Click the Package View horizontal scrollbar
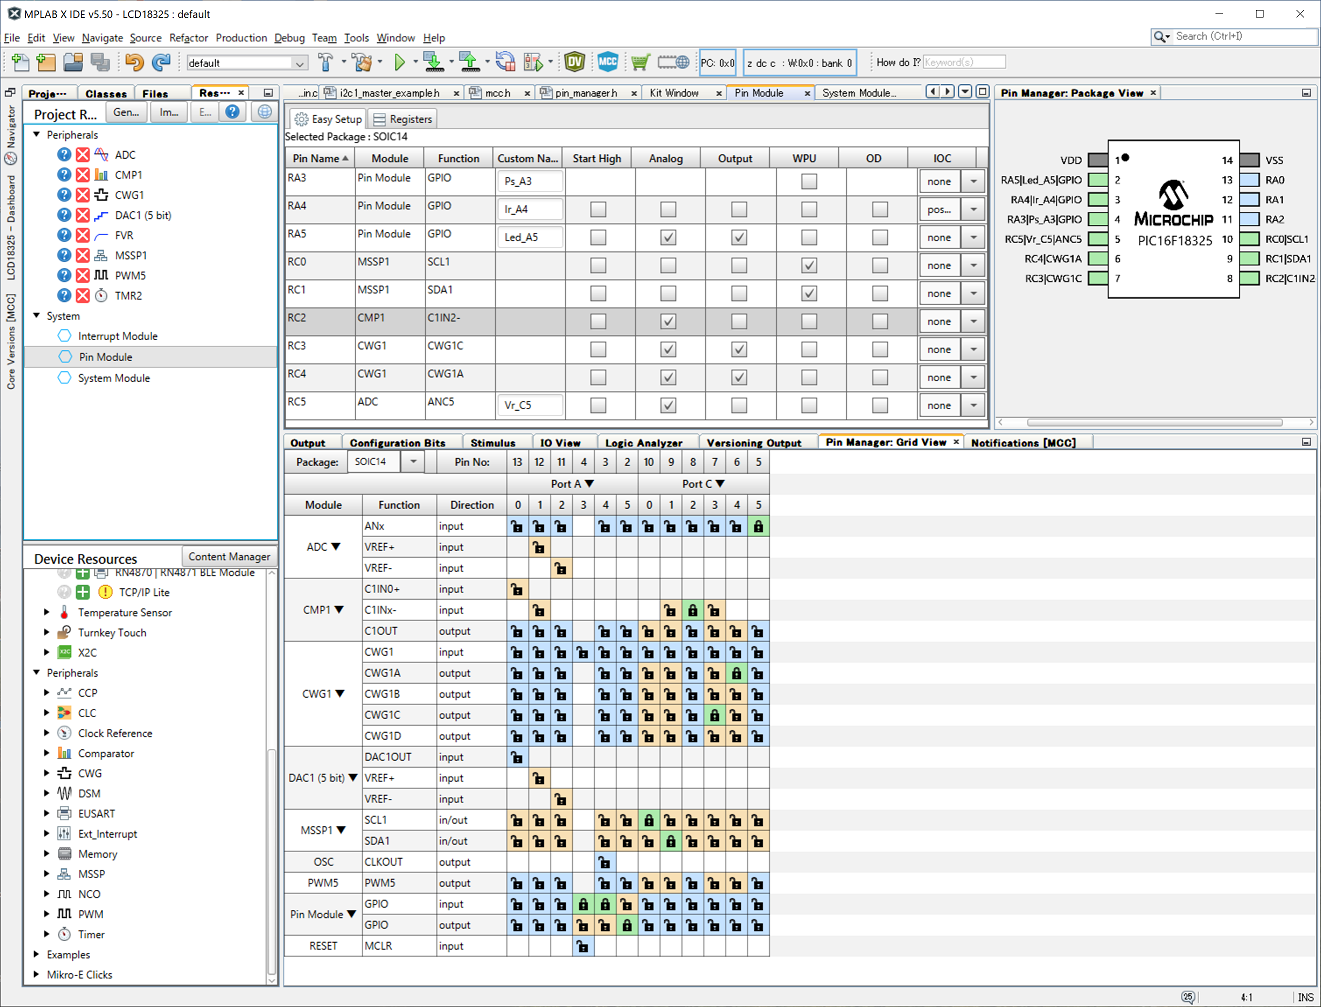Screen dimensions: 1321x1007 [1155, 422]
